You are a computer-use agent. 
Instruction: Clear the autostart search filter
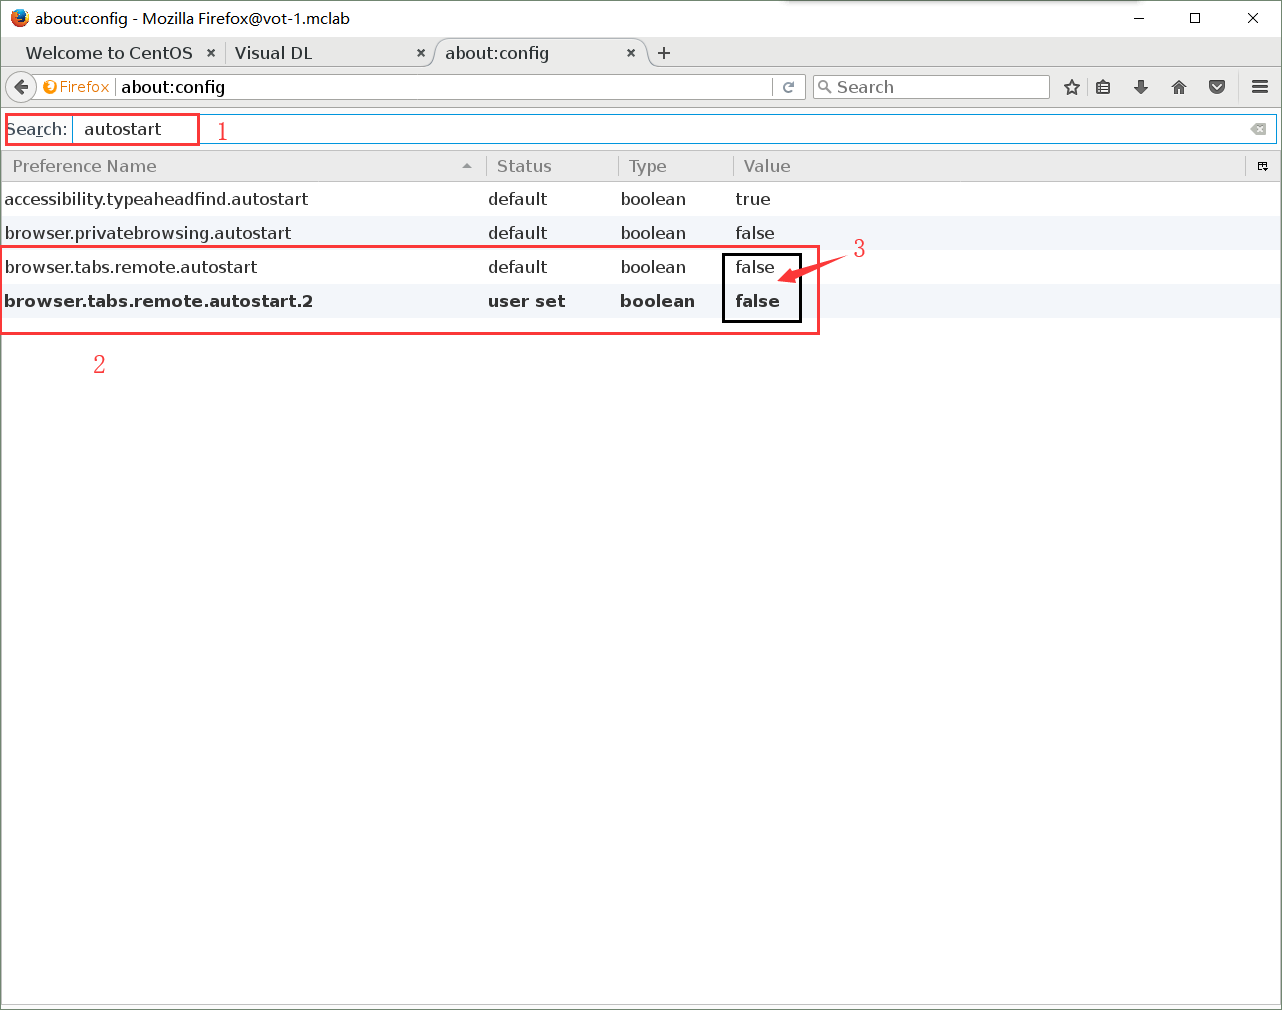[1258, 129]
